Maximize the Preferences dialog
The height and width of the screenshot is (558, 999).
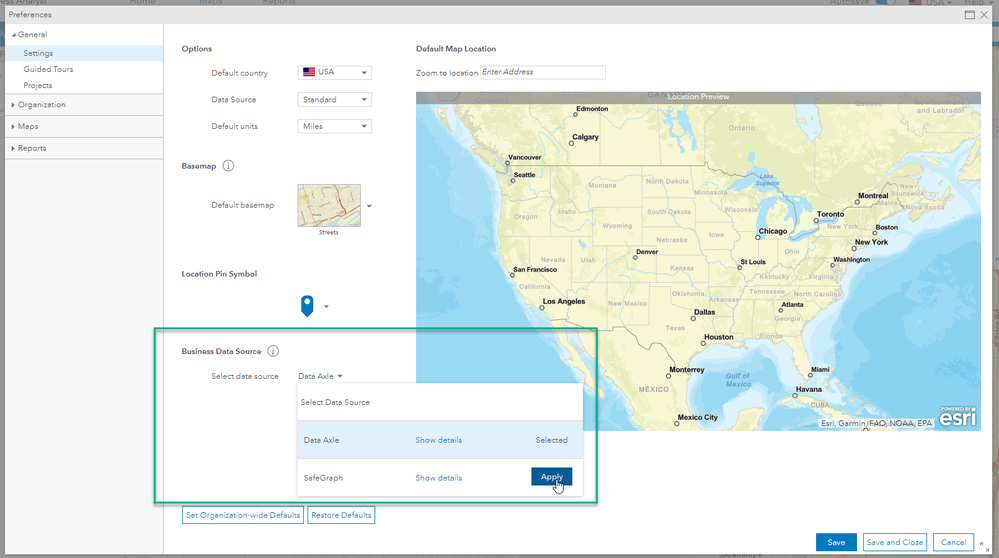coord(970,15)
